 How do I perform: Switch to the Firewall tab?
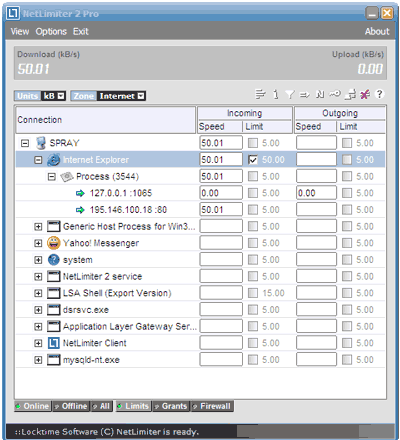pyautogui.click(x=212, y=406)
